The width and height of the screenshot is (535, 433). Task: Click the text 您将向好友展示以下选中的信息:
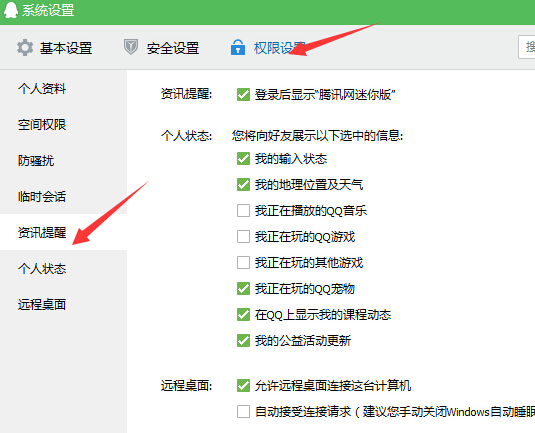click(x=317, y=135)
